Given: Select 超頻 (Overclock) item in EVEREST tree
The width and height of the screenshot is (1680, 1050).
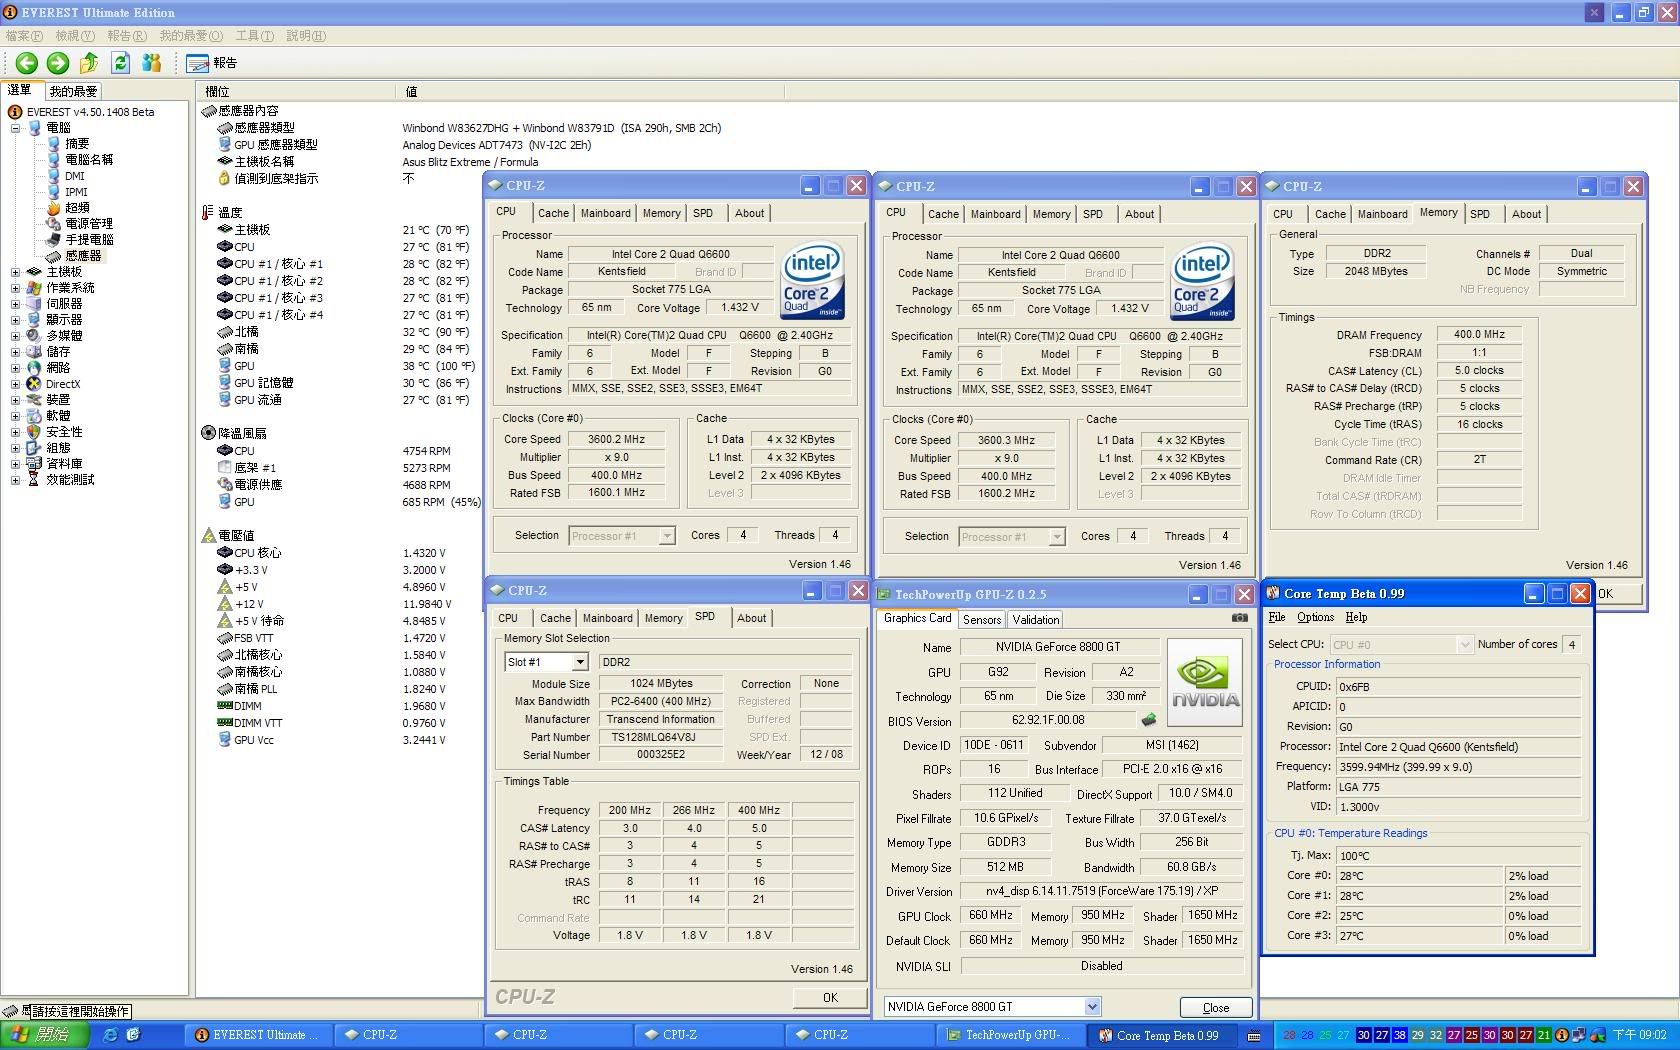Looking at the screenshot, I should 77,208.
